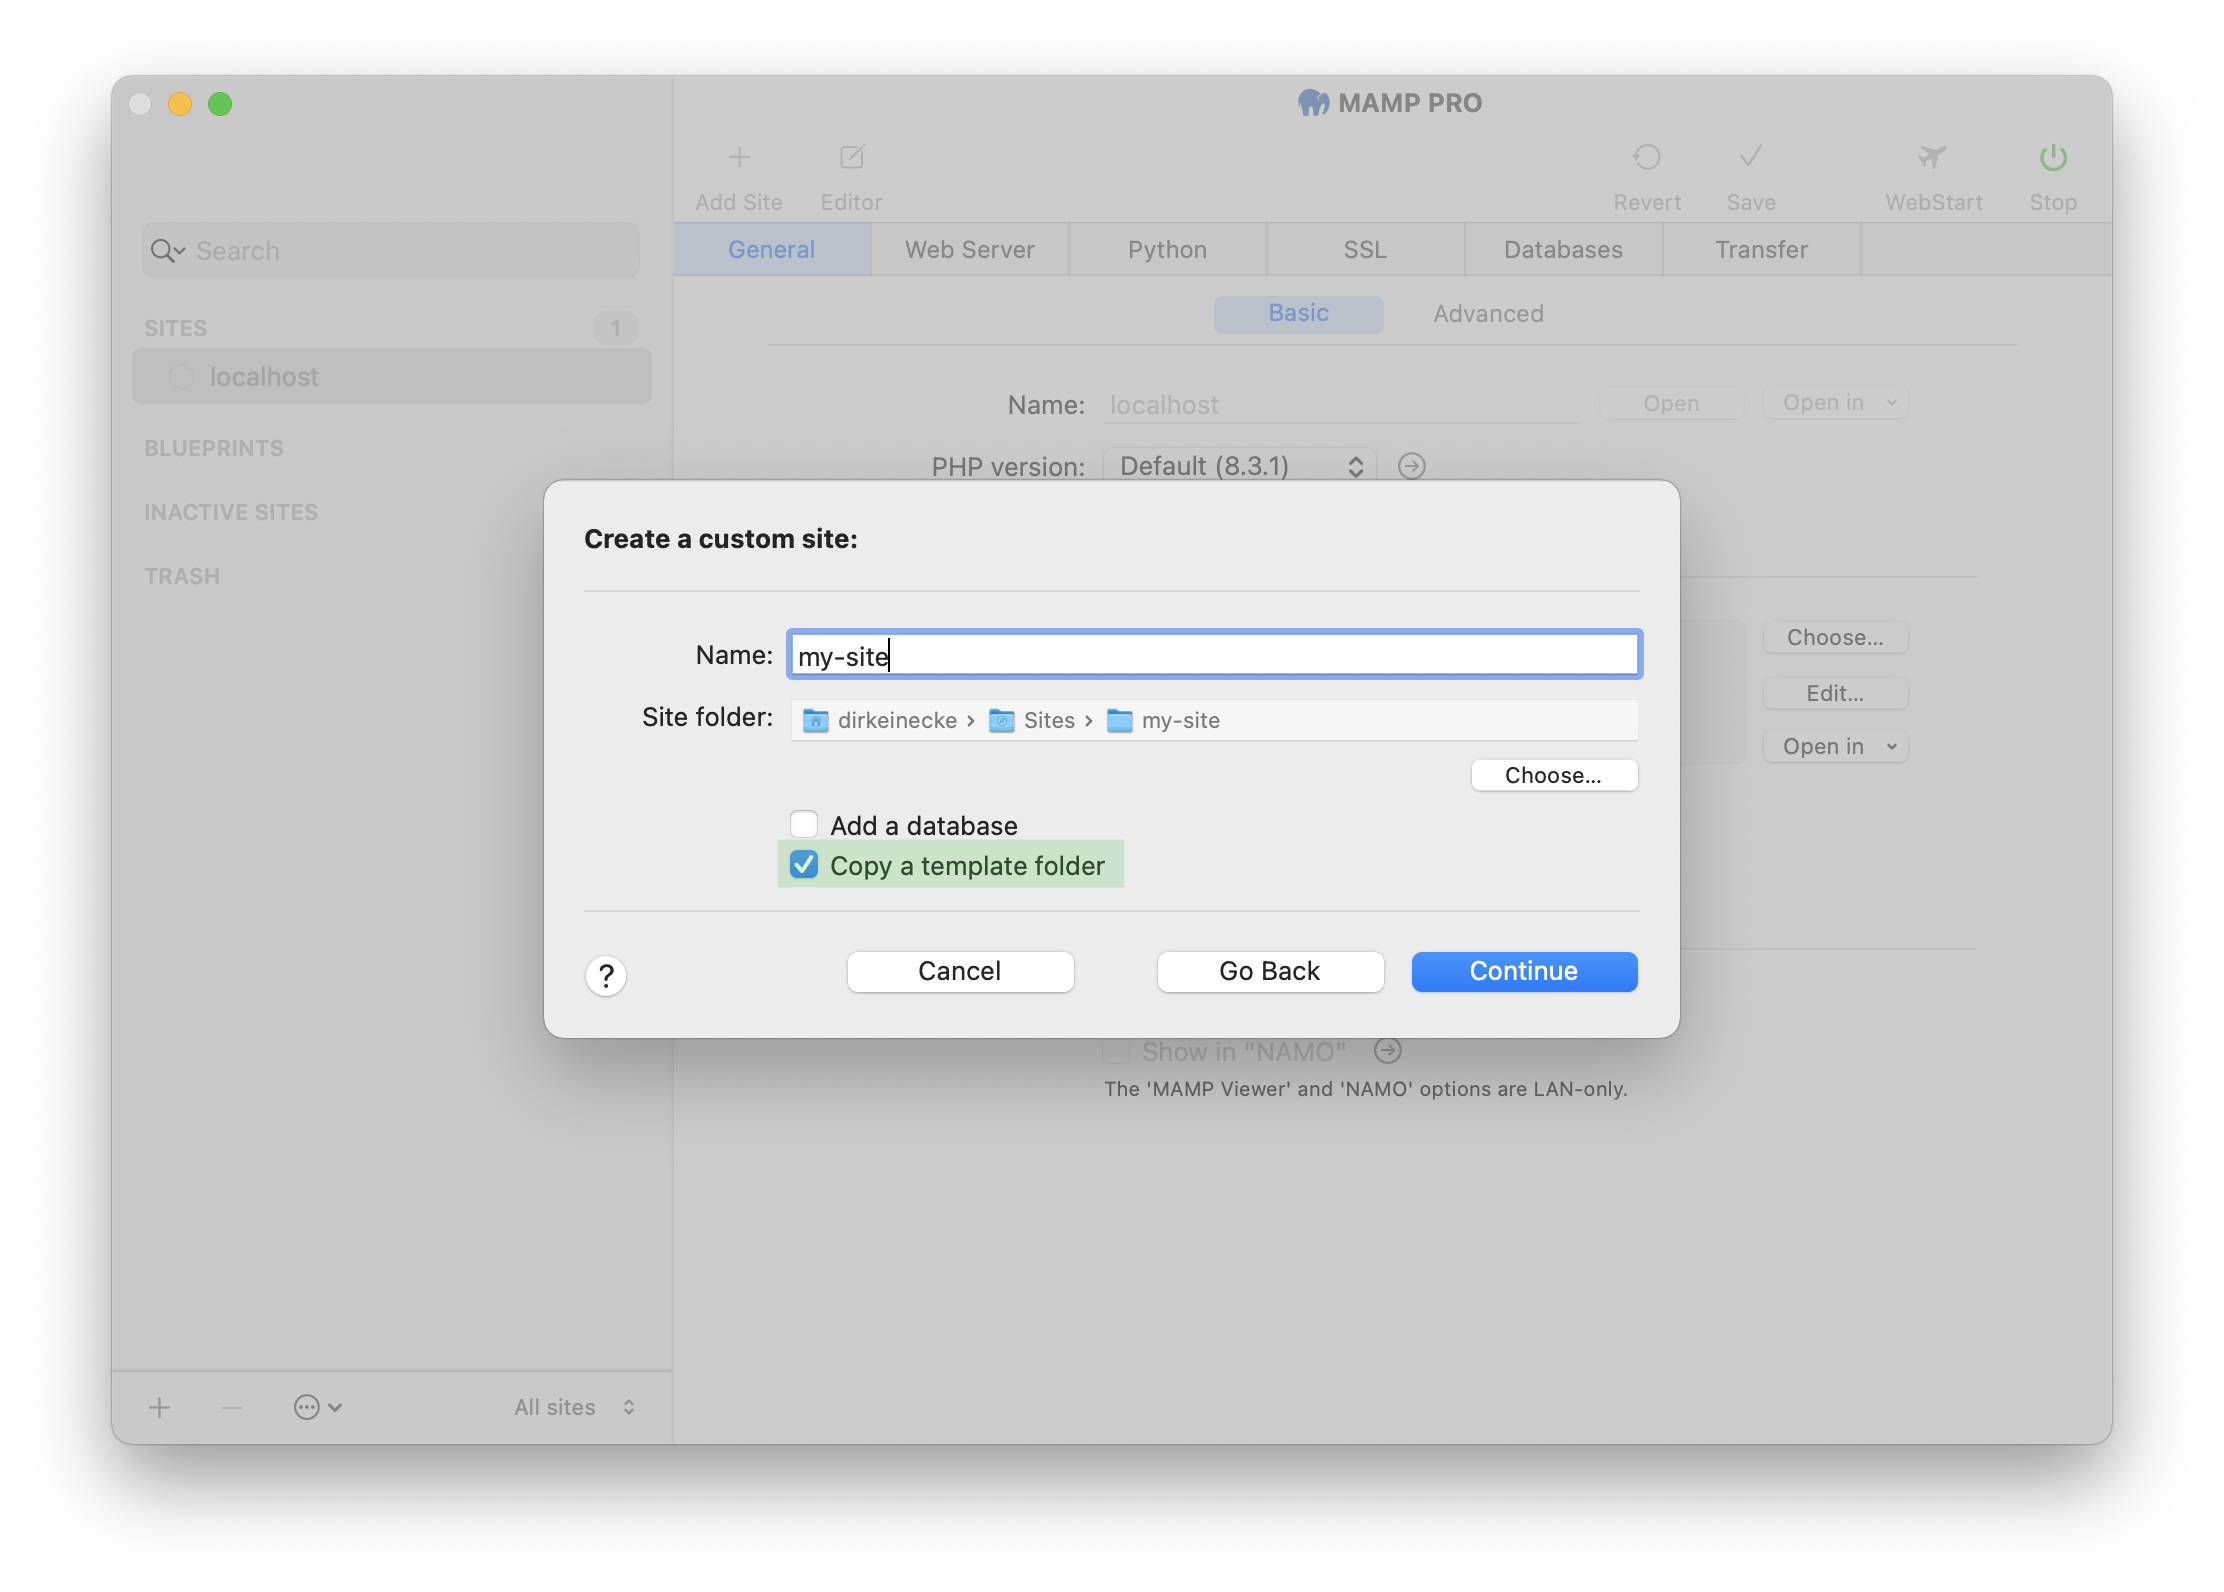Click the Add Site icon in toolbar
Viewport: 2224px width, 1592px height.
(x=739, y=159)
